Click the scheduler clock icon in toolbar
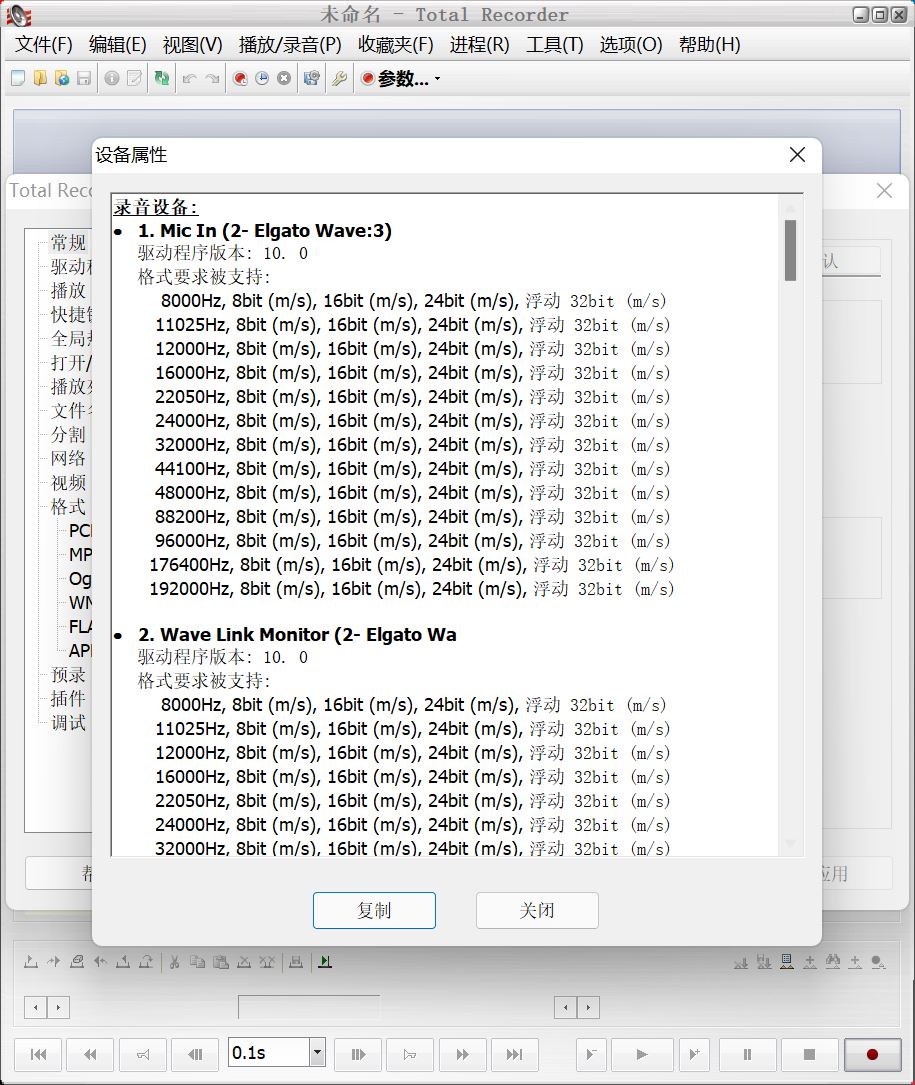The image size is (915, 1085). (262, 78)
